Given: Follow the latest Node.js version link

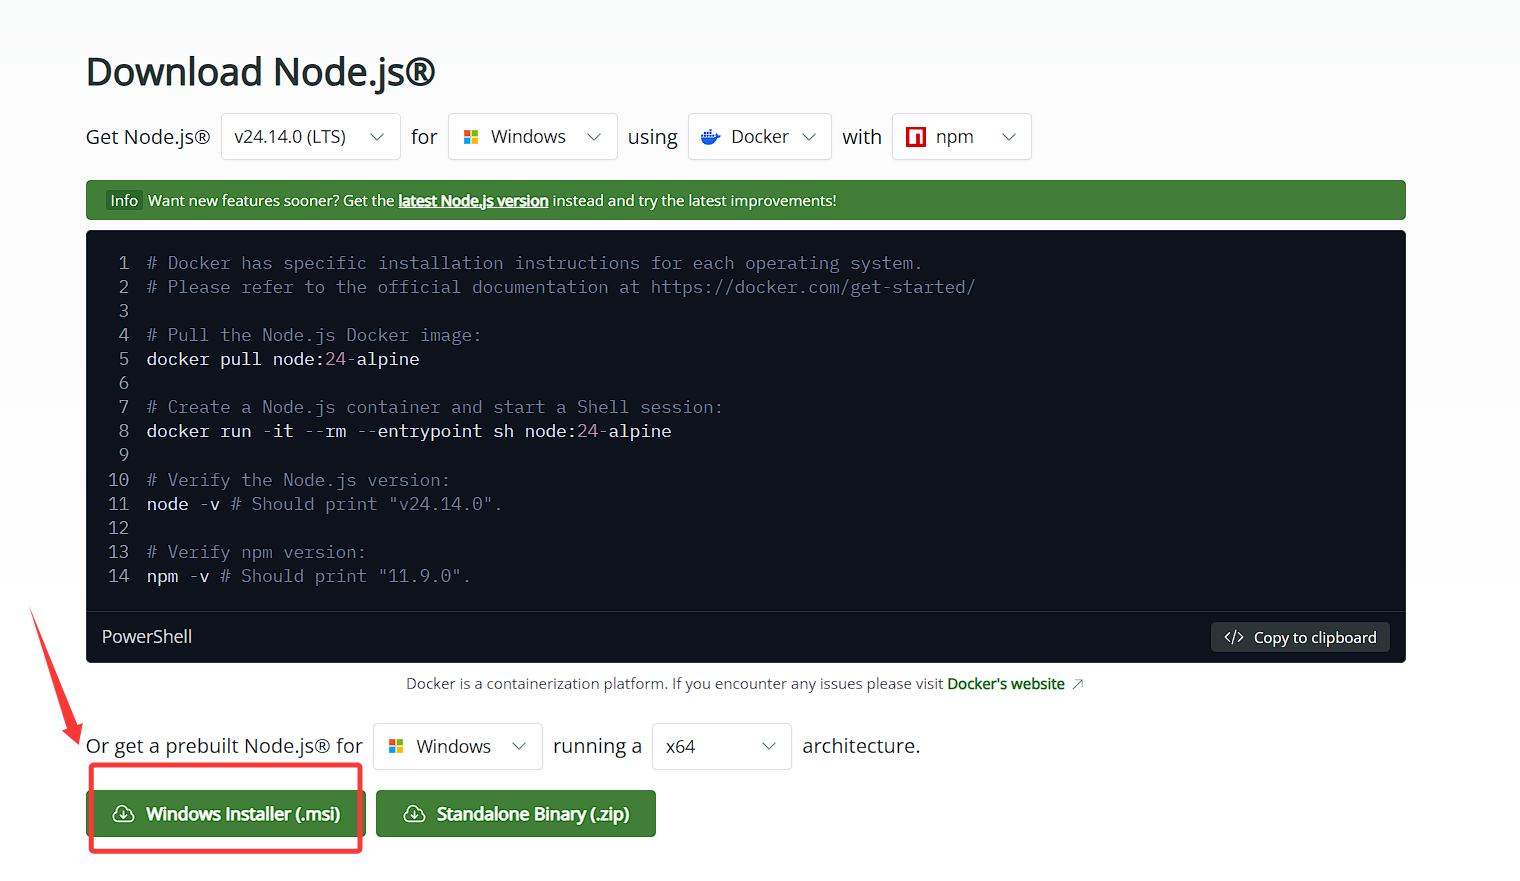Looking at the screenshot, I should click(x=473, y=201).
